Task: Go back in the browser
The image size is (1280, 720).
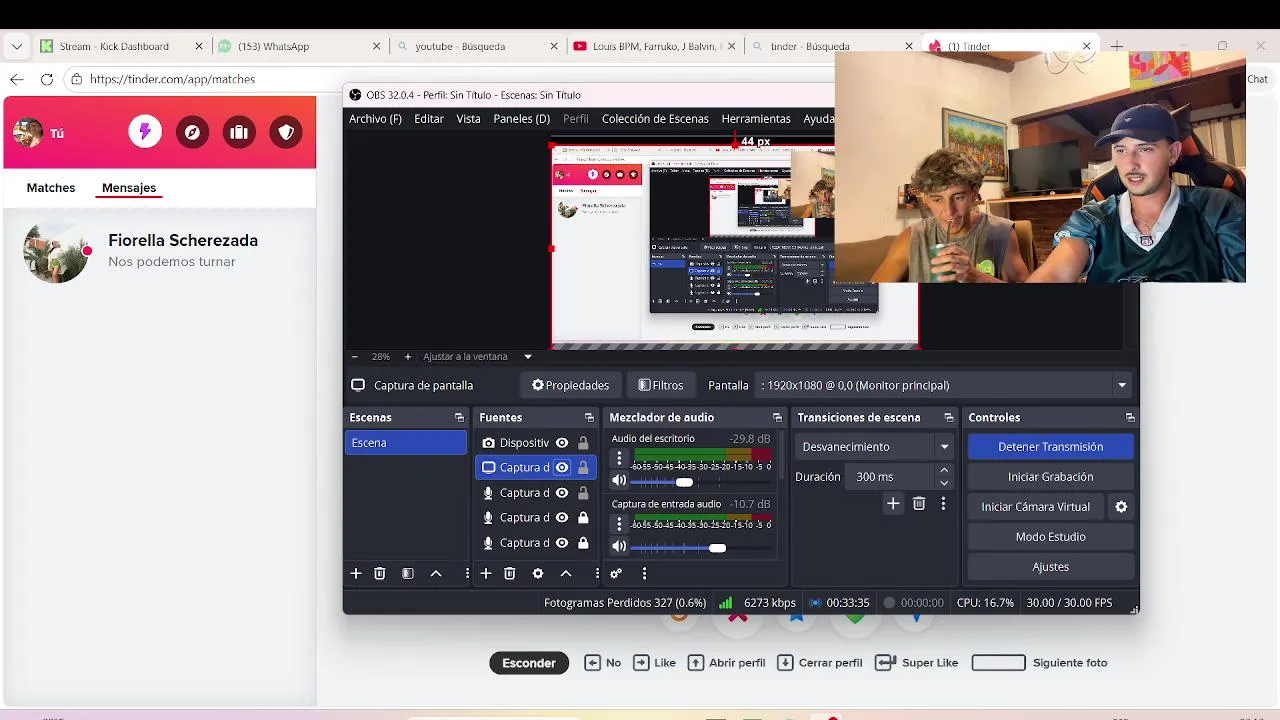Action: [16, 79]
